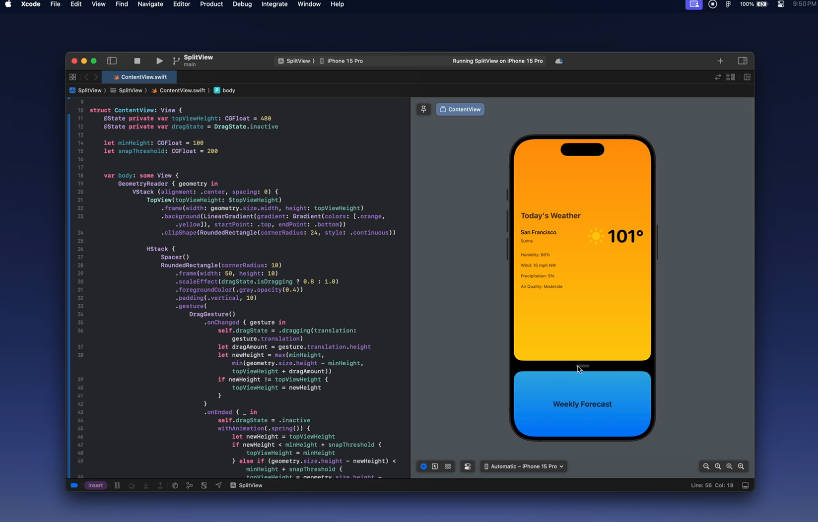The width and height of the screenshot is (818, 522).
Task: Go back with the editor back arrow
Action: [86, 77]
